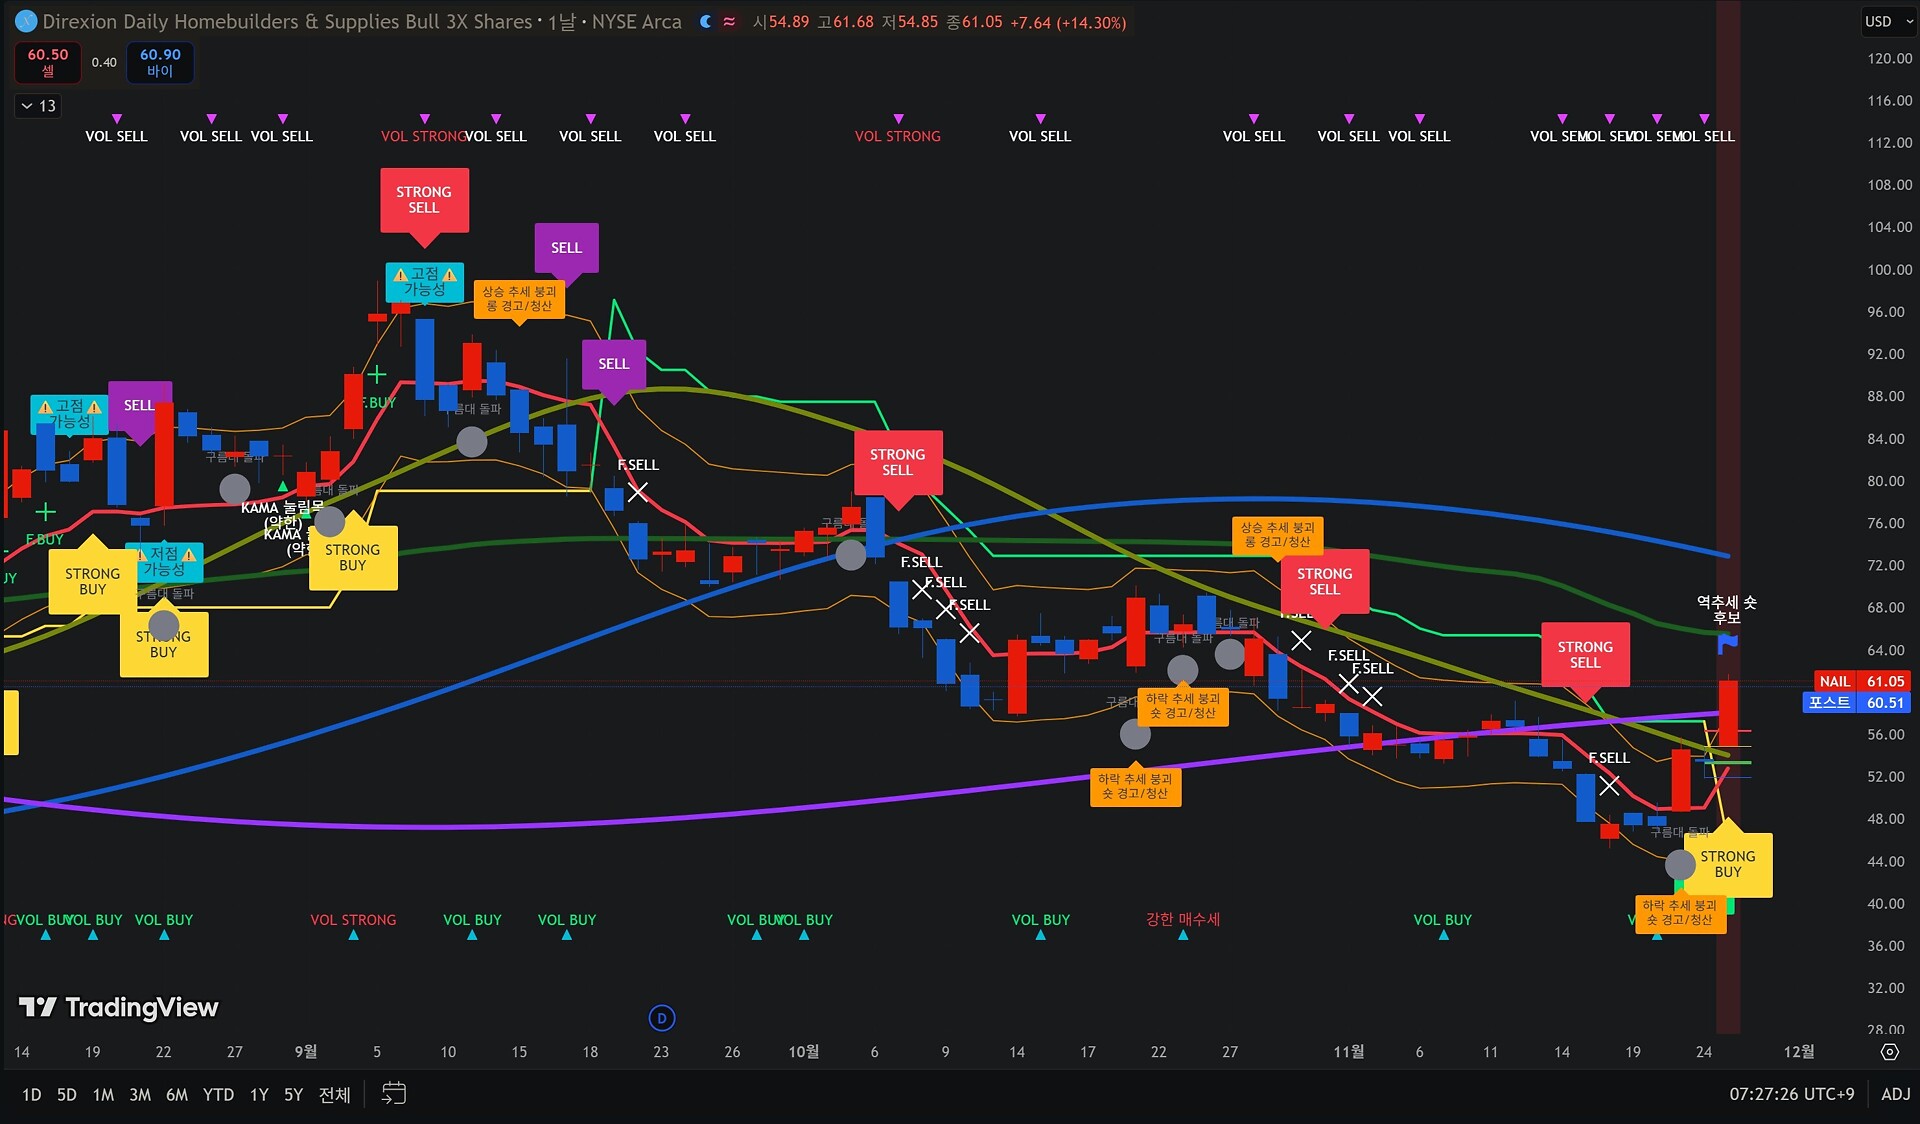The width and height of the screenshot is (1920, 1124).
Task: Click white X under F.SELL near September 18
Action: point(638,492)
